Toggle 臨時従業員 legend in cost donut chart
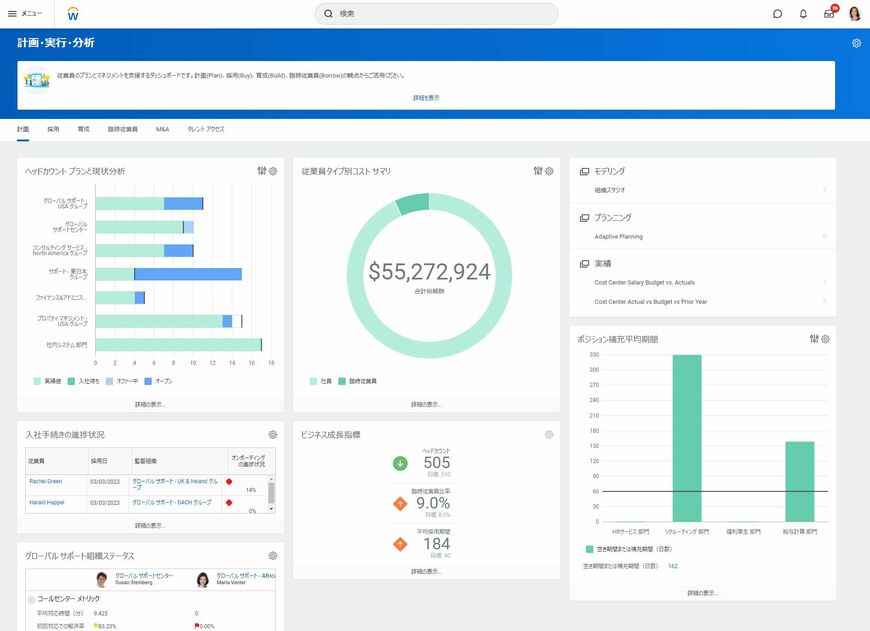Screen dimensions: 870x631 (x=357, y=381)
